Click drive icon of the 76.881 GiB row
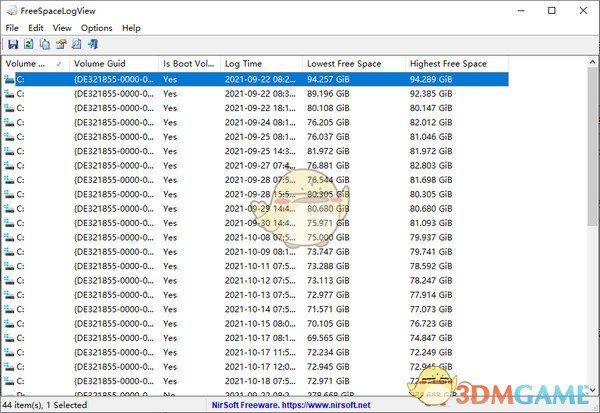Viewport: 600px width, 413px height. point(9,165)
